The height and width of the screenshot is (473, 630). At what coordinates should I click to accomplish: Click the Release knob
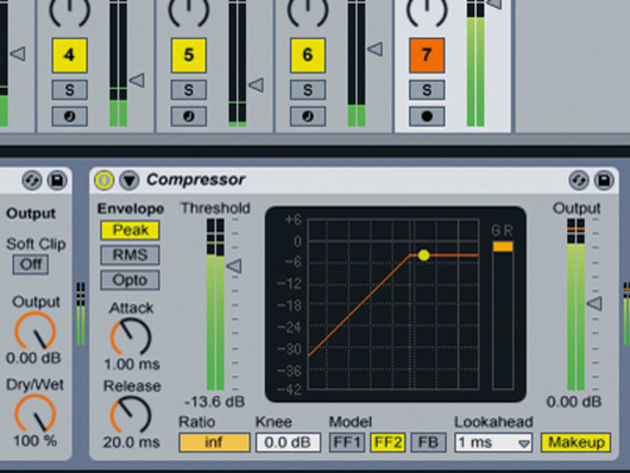pos(131,415)
